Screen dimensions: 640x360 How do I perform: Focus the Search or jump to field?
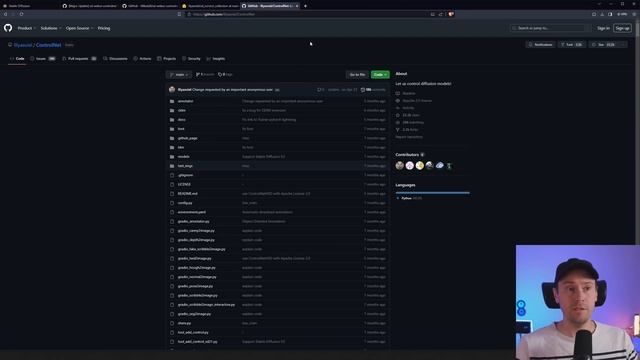tap(550, 28)
